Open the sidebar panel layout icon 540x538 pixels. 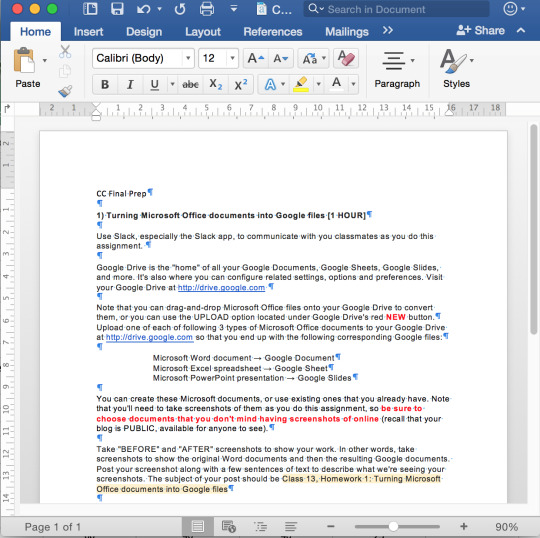point(90,9)
